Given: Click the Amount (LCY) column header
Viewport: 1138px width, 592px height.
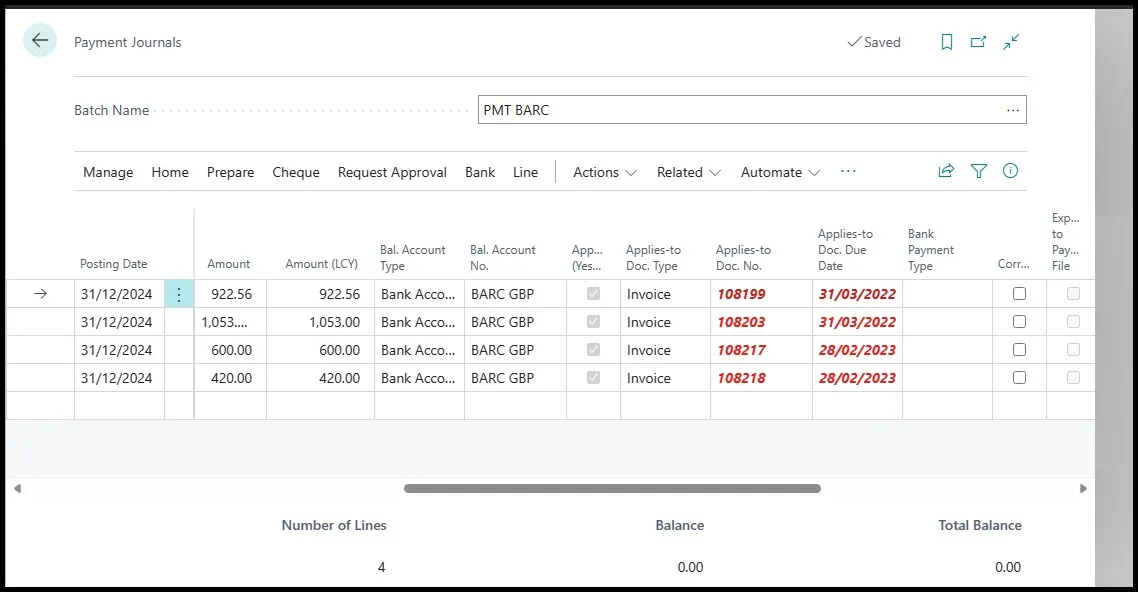Looking at the screenshot, I should click(x=322, y=264).
